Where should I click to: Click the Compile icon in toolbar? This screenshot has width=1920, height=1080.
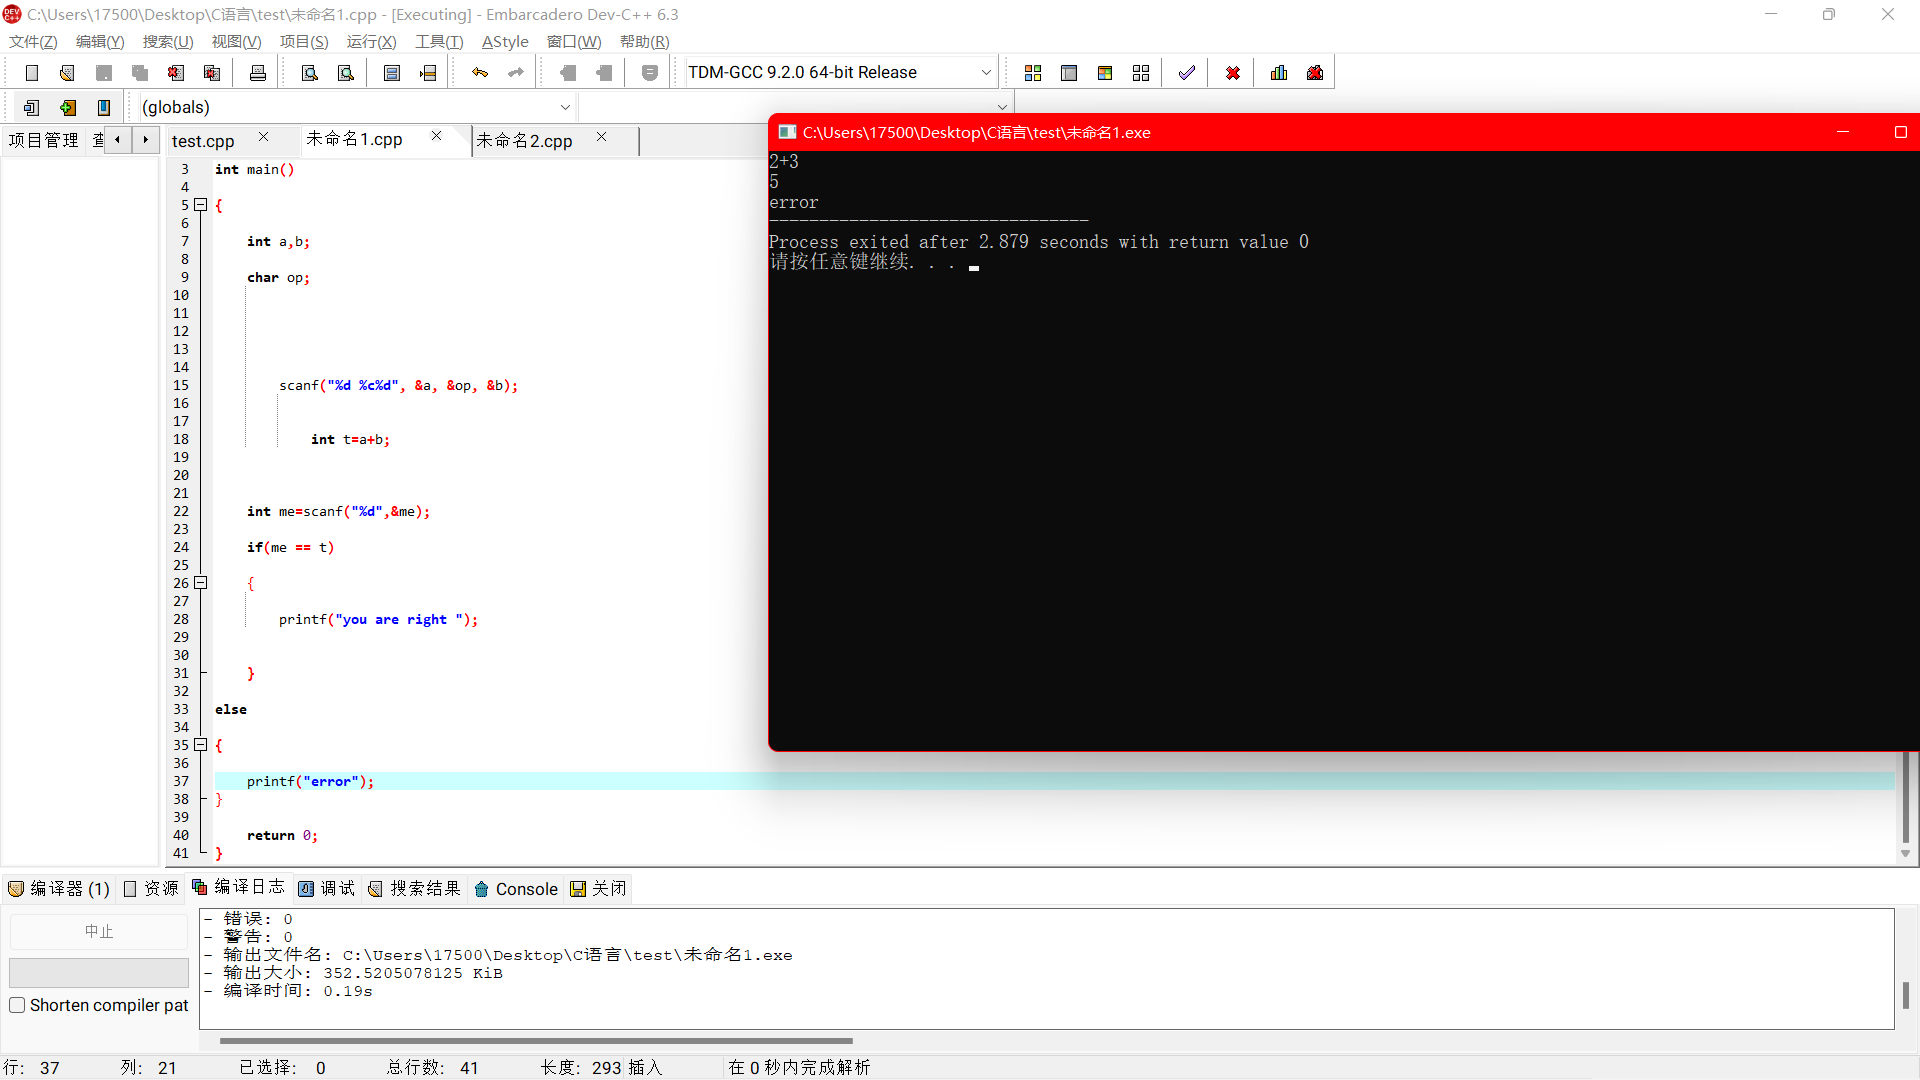click(x=1033, y=73)
